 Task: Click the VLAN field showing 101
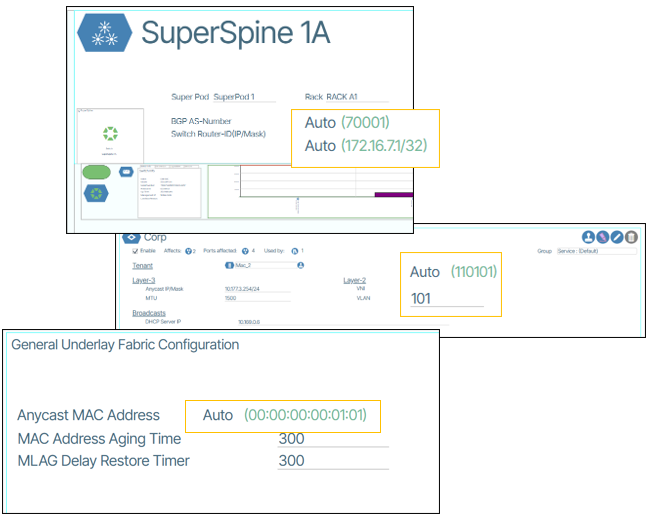click(446, 298)
